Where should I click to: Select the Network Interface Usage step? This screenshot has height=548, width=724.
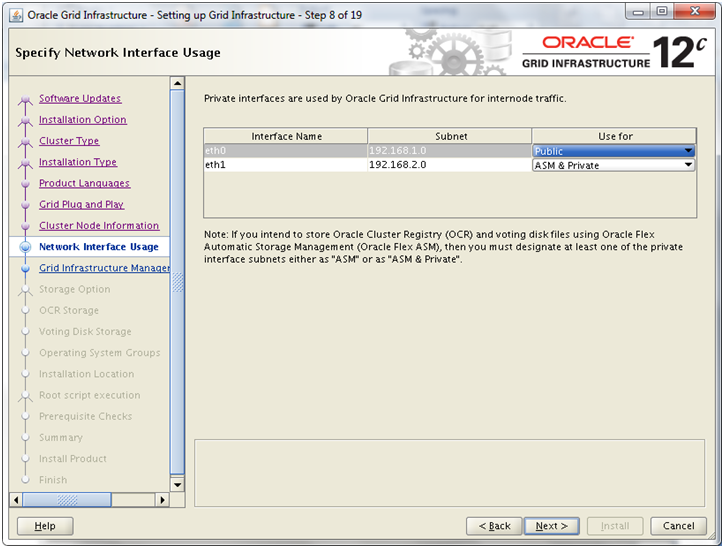point(99,247)
